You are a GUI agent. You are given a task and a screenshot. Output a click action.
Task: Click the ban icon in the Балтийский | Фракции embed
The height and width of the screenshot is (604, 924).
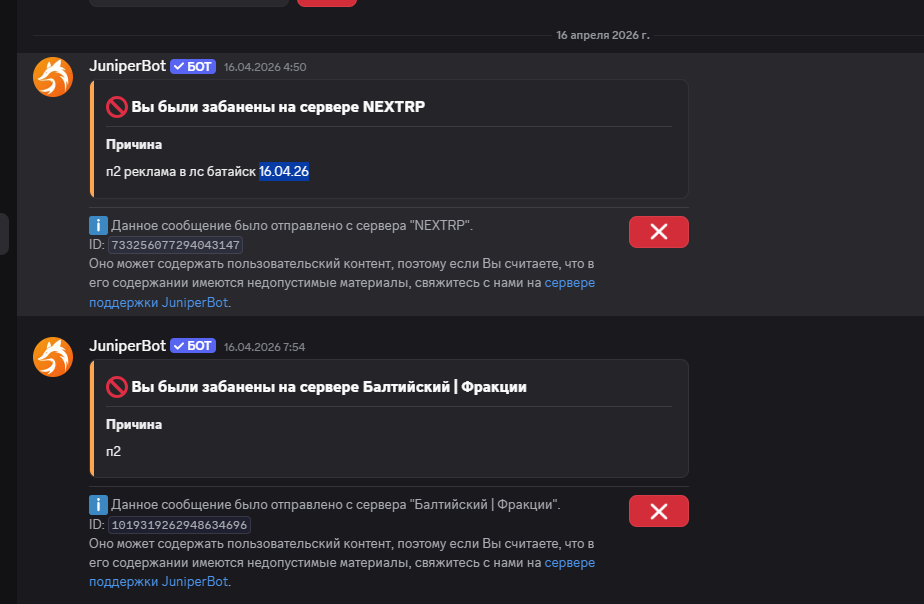coord(117,387)
